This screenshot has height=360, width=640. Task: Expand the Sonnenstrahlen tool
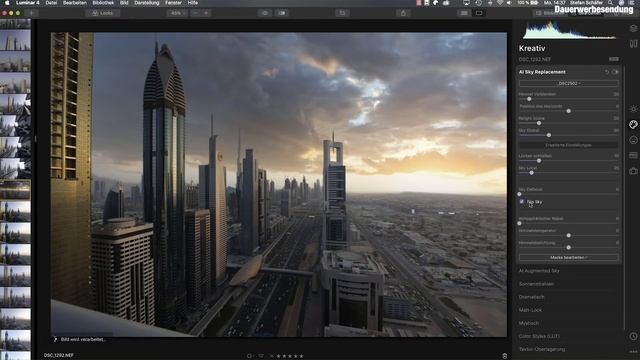[536, 284]
